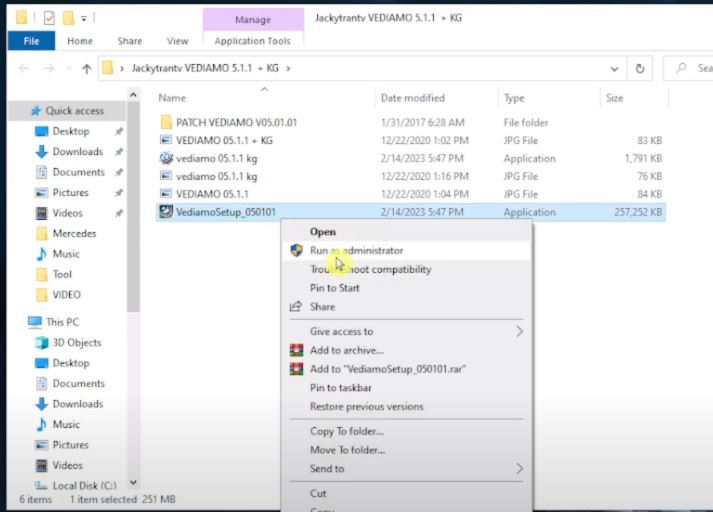Open pinned Downloads under Quick access
This screenshot has width=713, height=512.
[x=77, y=151]
